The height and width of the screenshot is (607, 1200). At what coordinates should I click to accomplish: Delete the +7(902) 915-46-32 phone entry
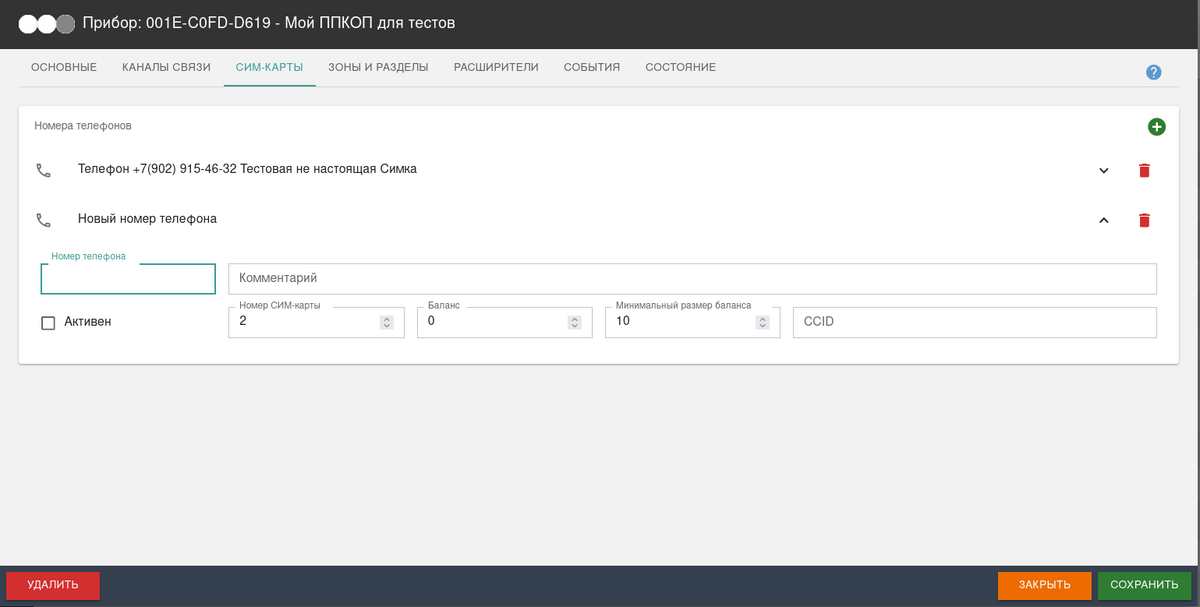click(1144, 170)
